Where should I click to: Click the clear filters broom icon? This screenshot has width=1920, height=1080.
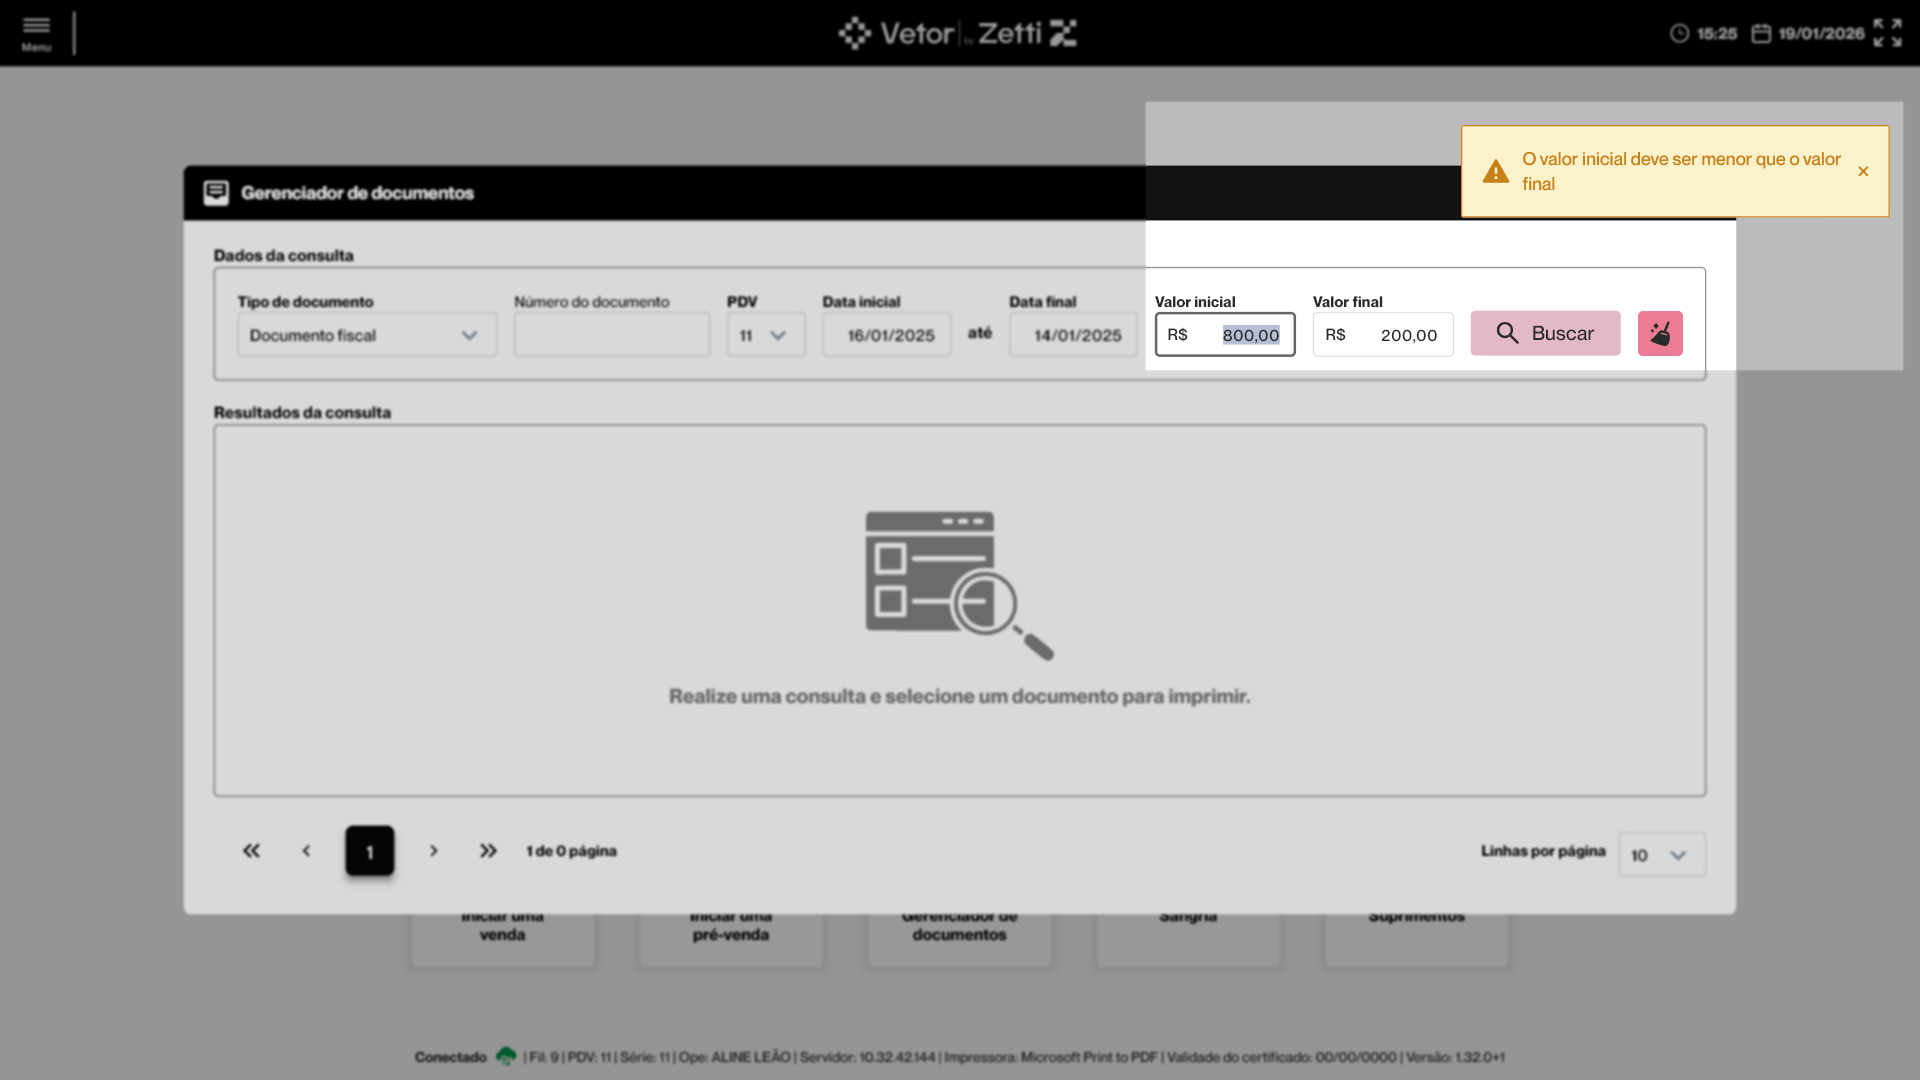coord(1659,334)
